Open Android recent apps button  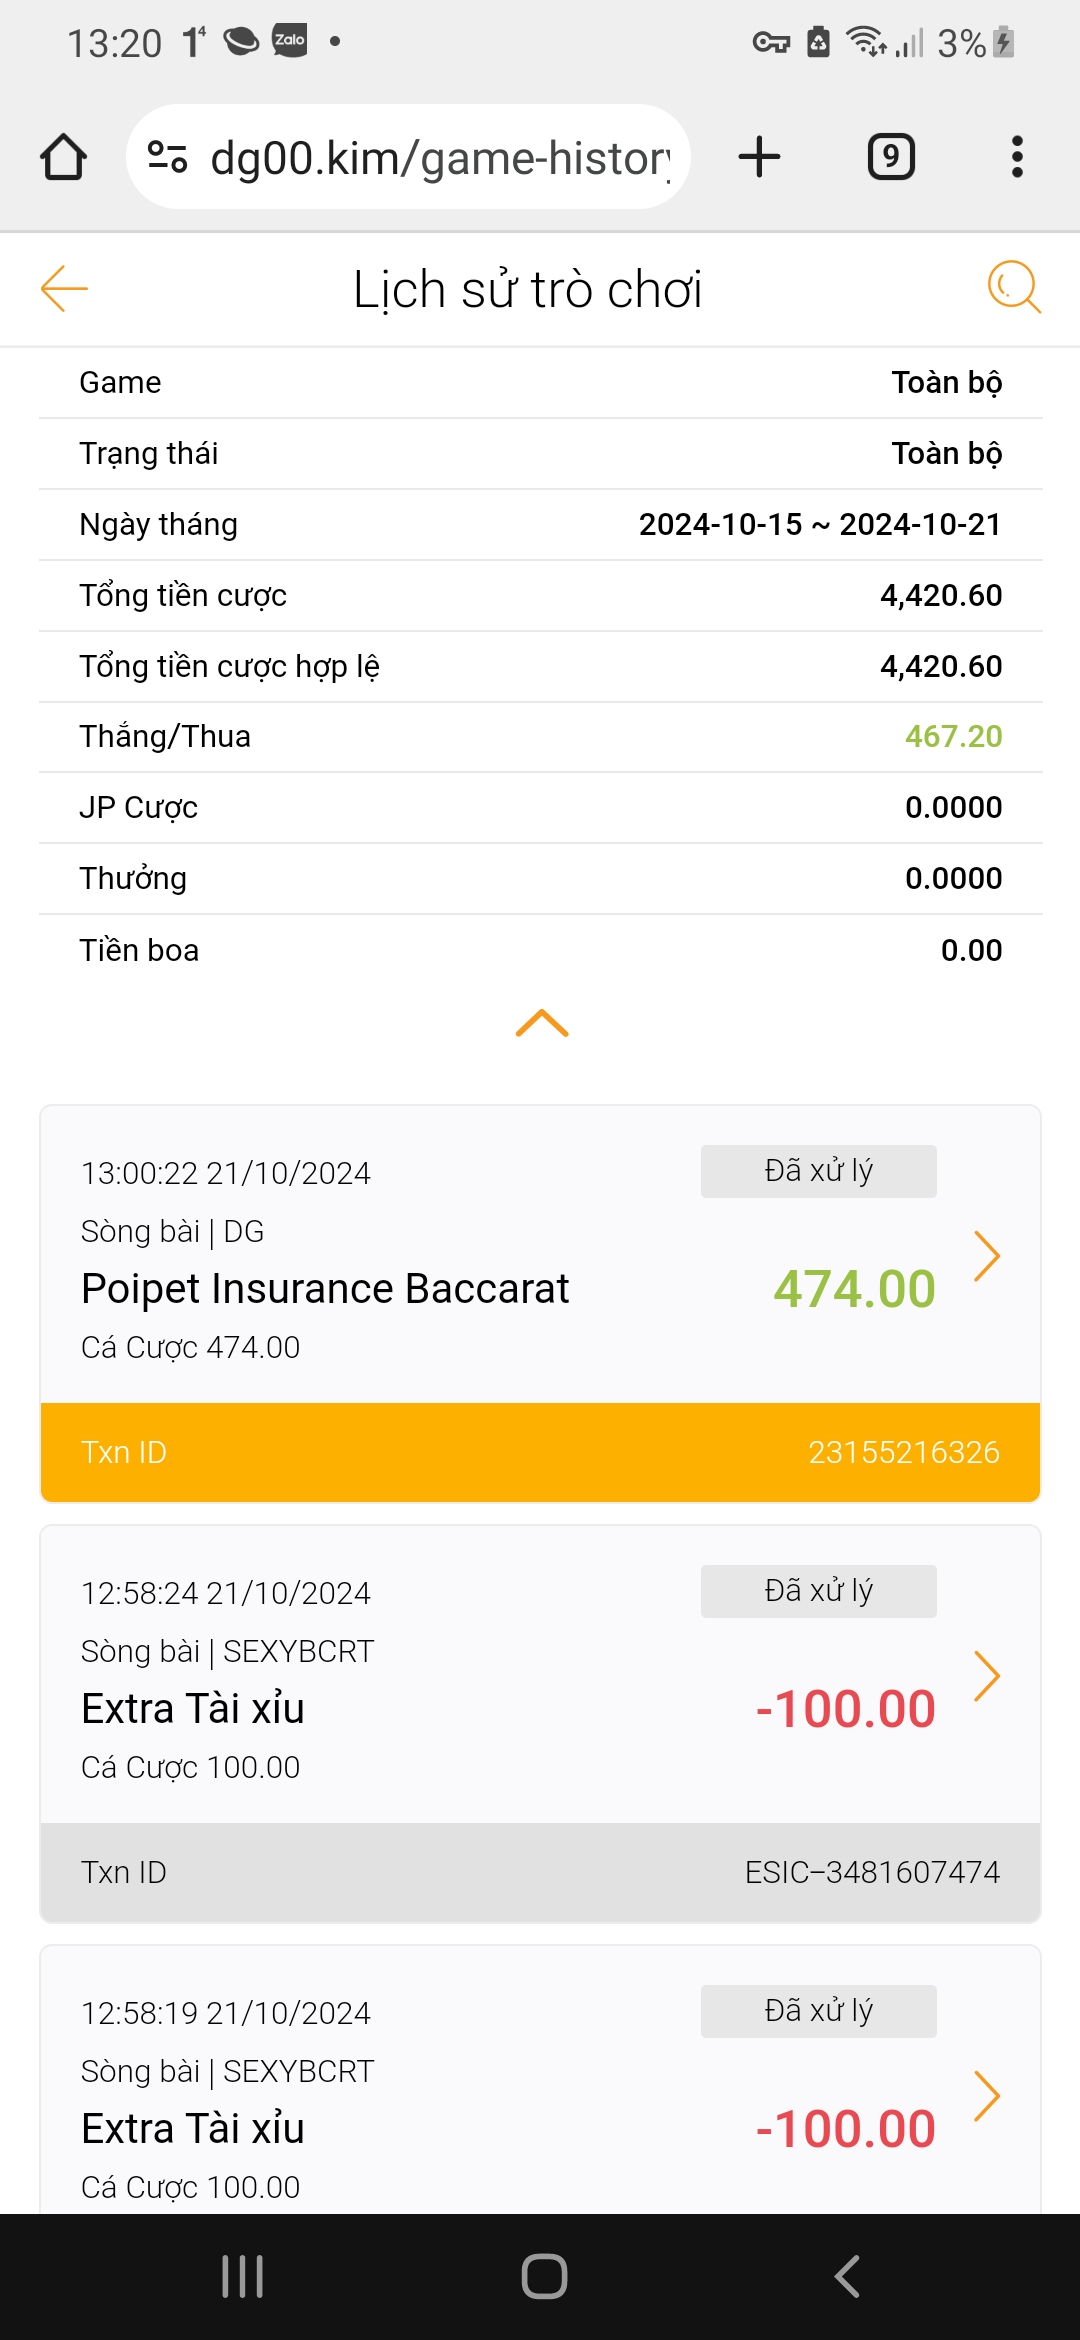pyautogui.click(x=242, y=2277)
